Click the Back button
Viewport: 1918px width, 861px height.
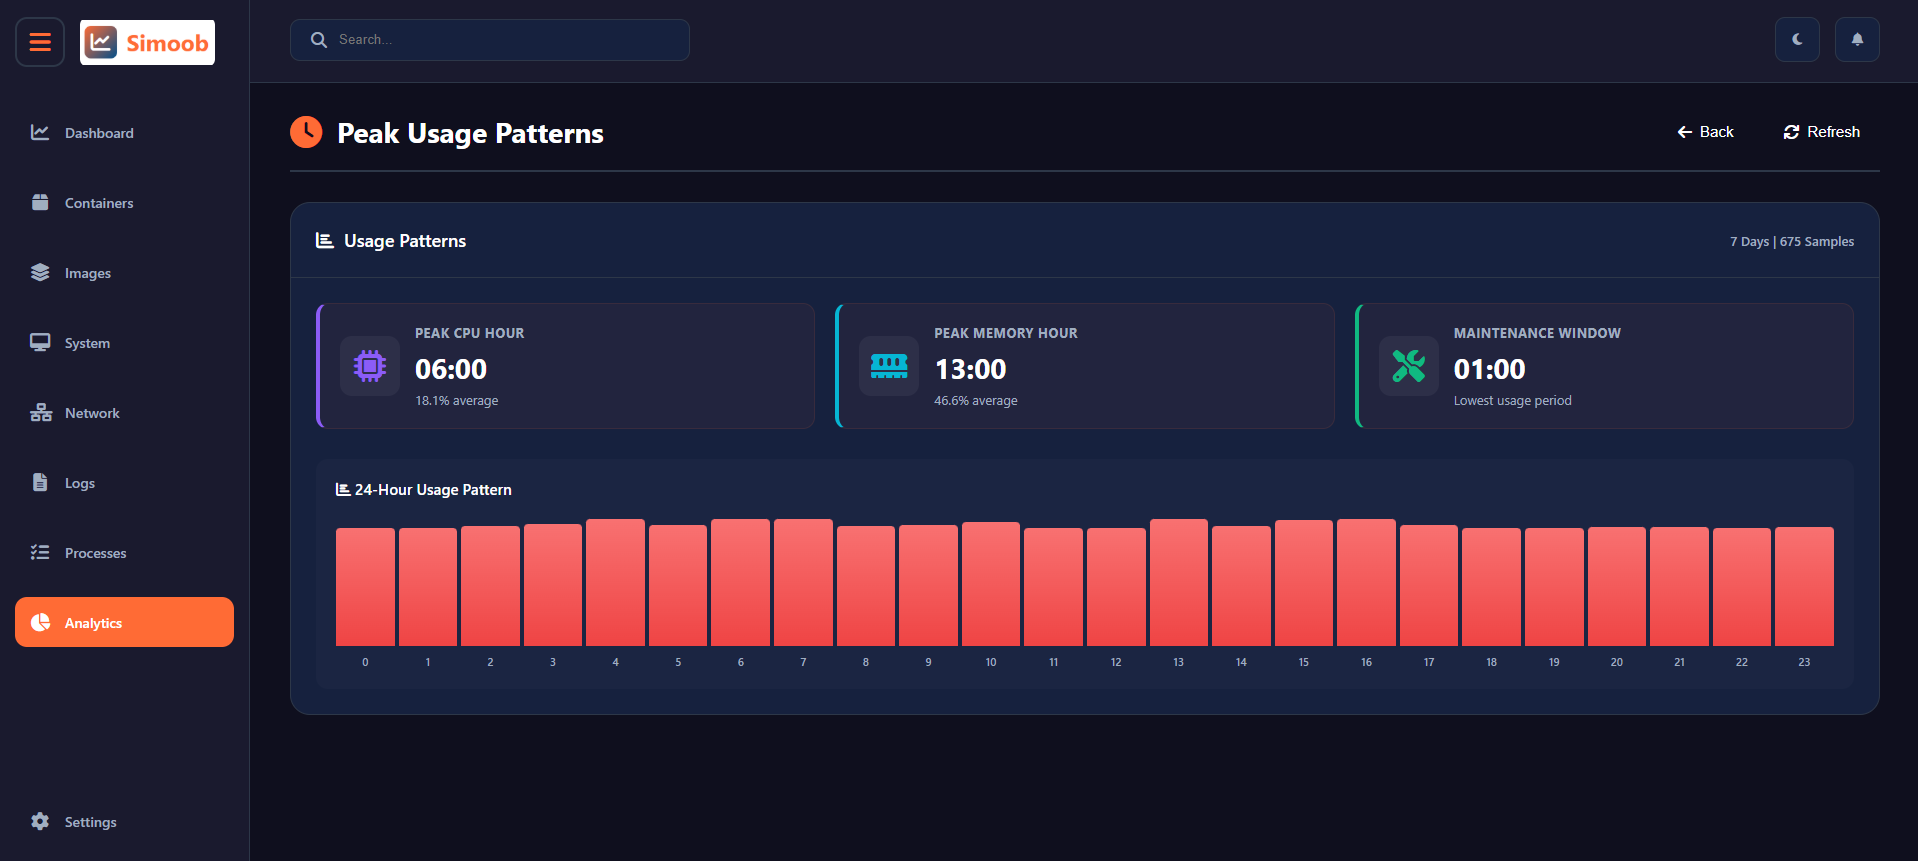point(1705,132)
